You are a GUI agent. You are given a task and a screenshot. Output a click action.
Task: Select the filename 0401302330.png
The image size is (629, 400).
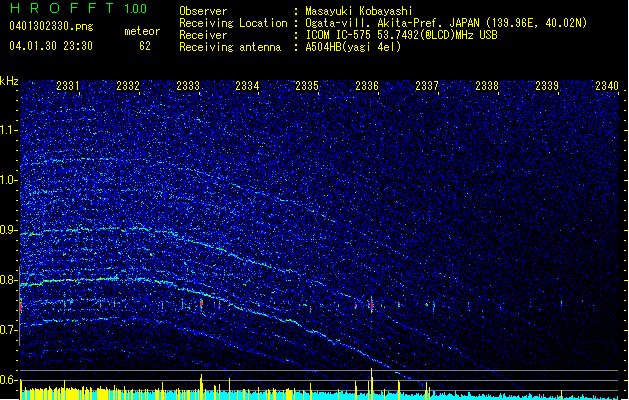(51, 26)
